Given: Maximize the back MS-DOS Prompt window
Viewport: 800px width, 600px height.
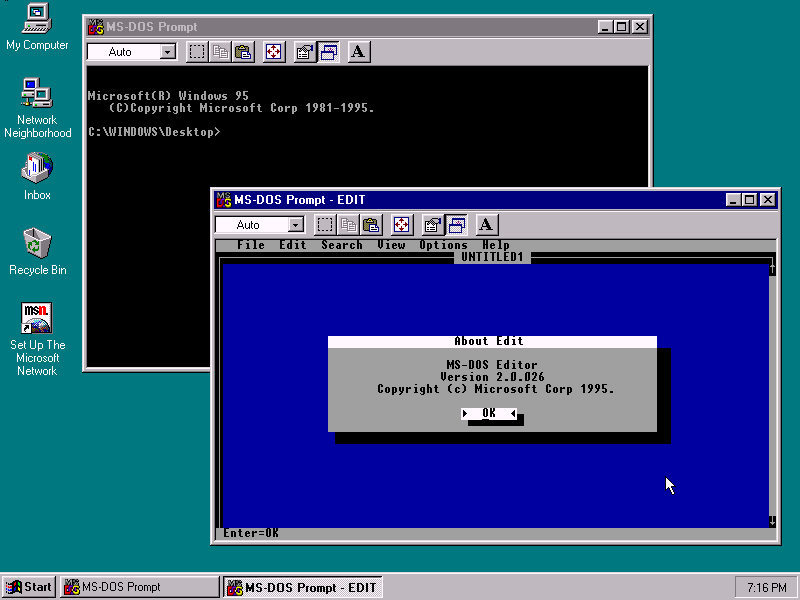Looking at the screenshot, I should point(621,27).
